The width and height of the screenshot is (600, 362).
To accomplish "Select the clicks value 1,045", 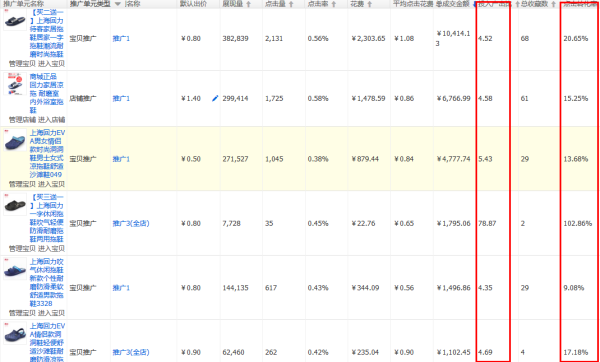I will click(x=274, y=159).
